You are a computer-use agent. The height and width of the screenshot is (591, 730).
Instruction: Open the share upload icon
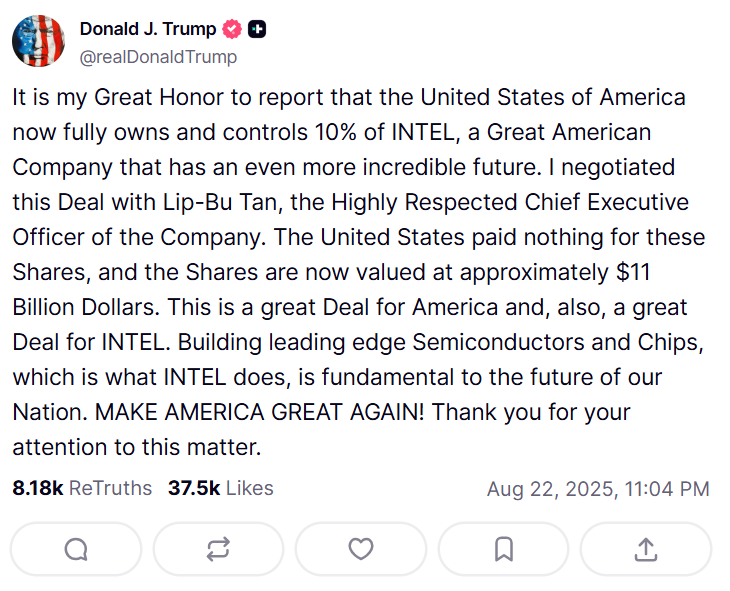pos(646,549)
